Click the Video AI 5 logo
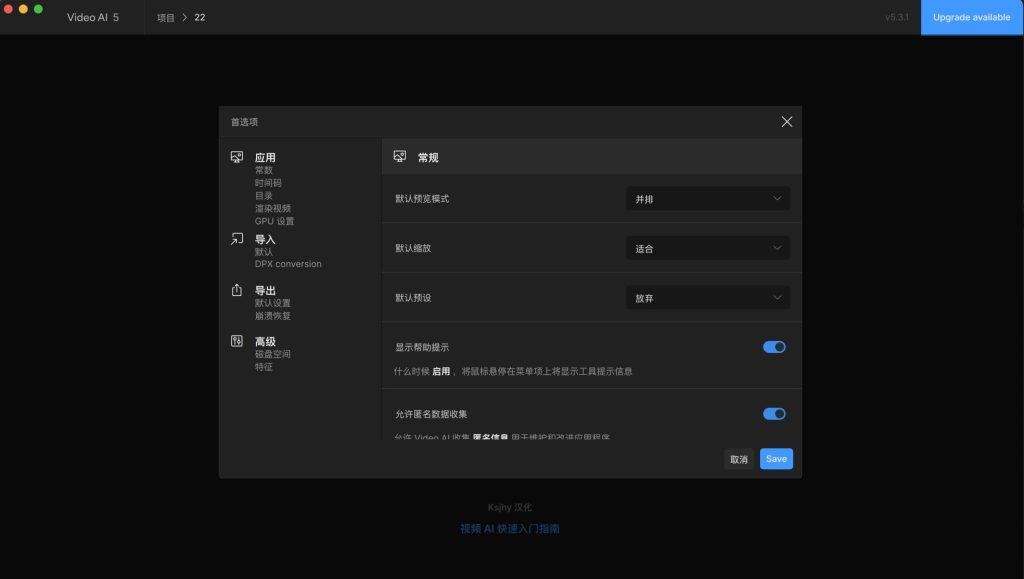Viewport: 1024px width, 579px height. click(94, 17)
